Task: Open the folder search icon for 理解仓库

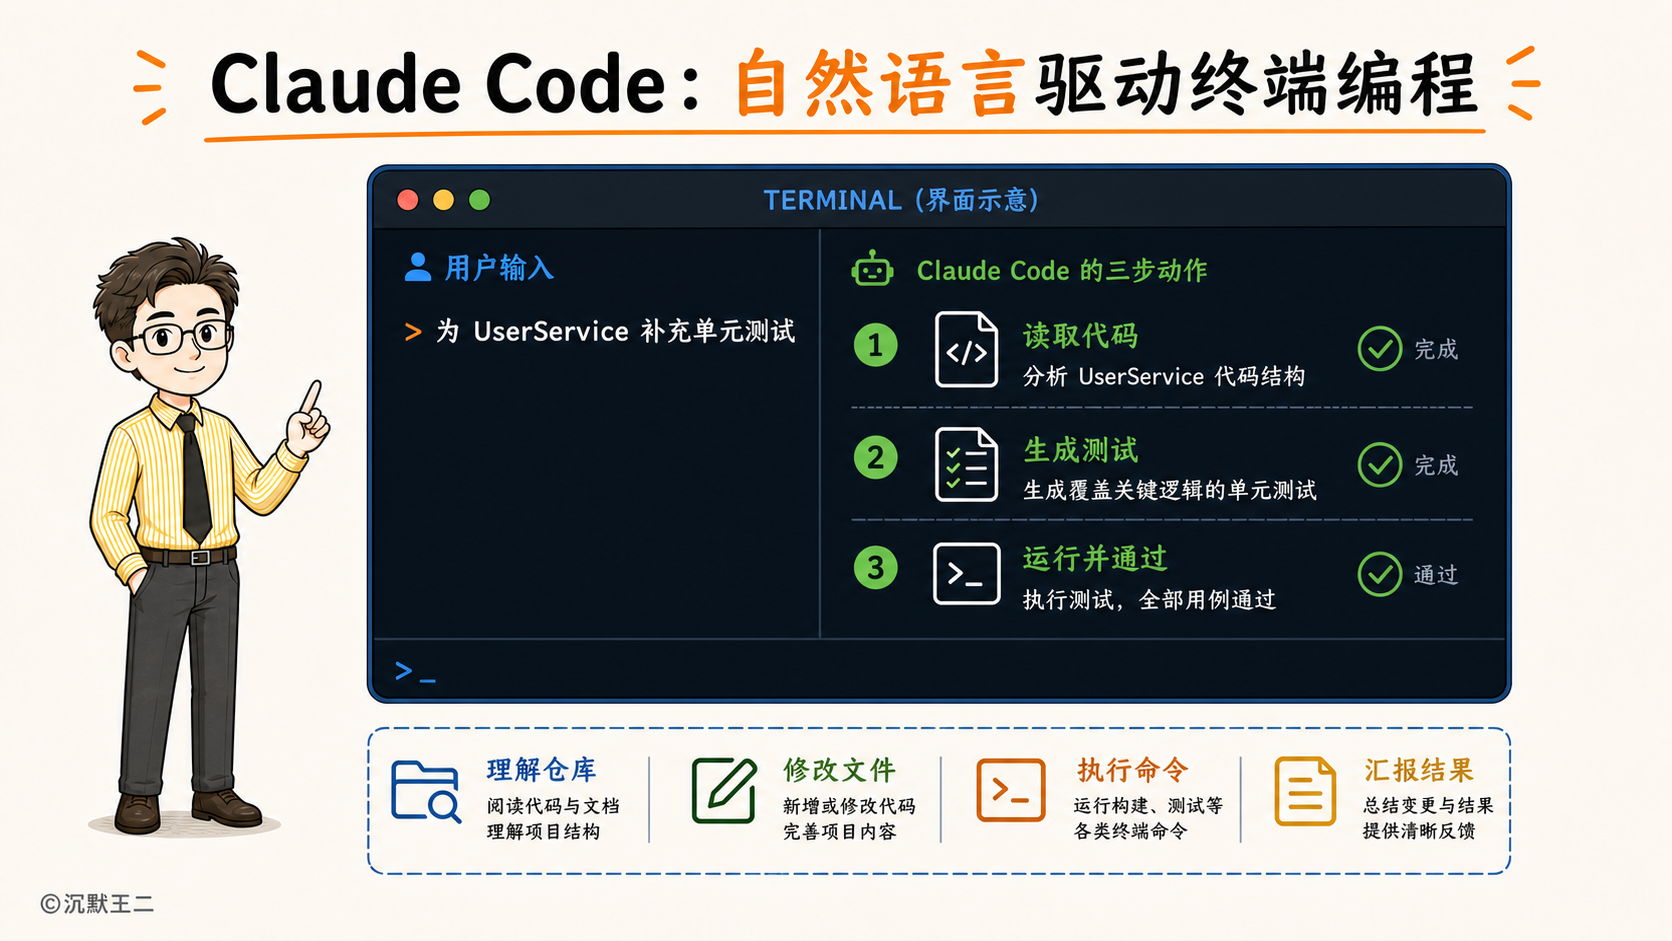Action: [x=426, y=791]
